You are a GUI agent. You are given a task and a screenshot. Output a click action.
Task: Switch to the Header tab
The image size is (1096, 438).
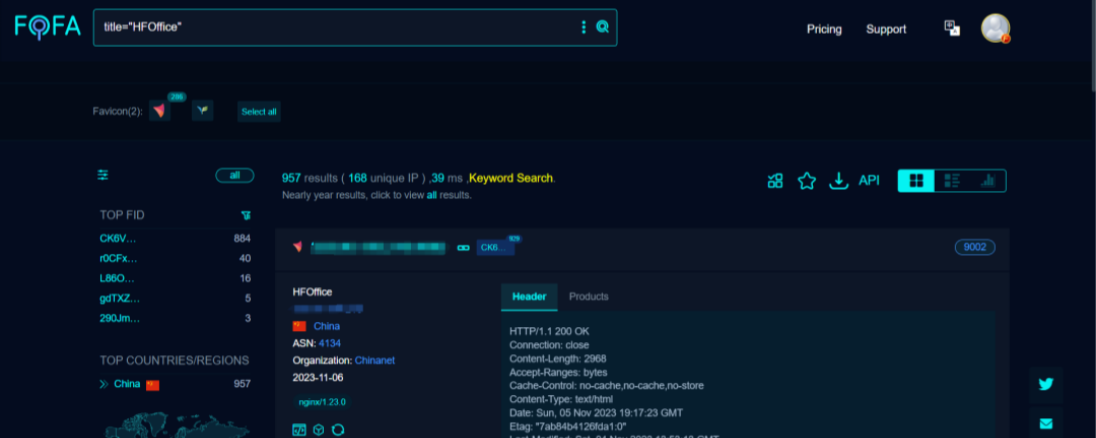point(529,297)
